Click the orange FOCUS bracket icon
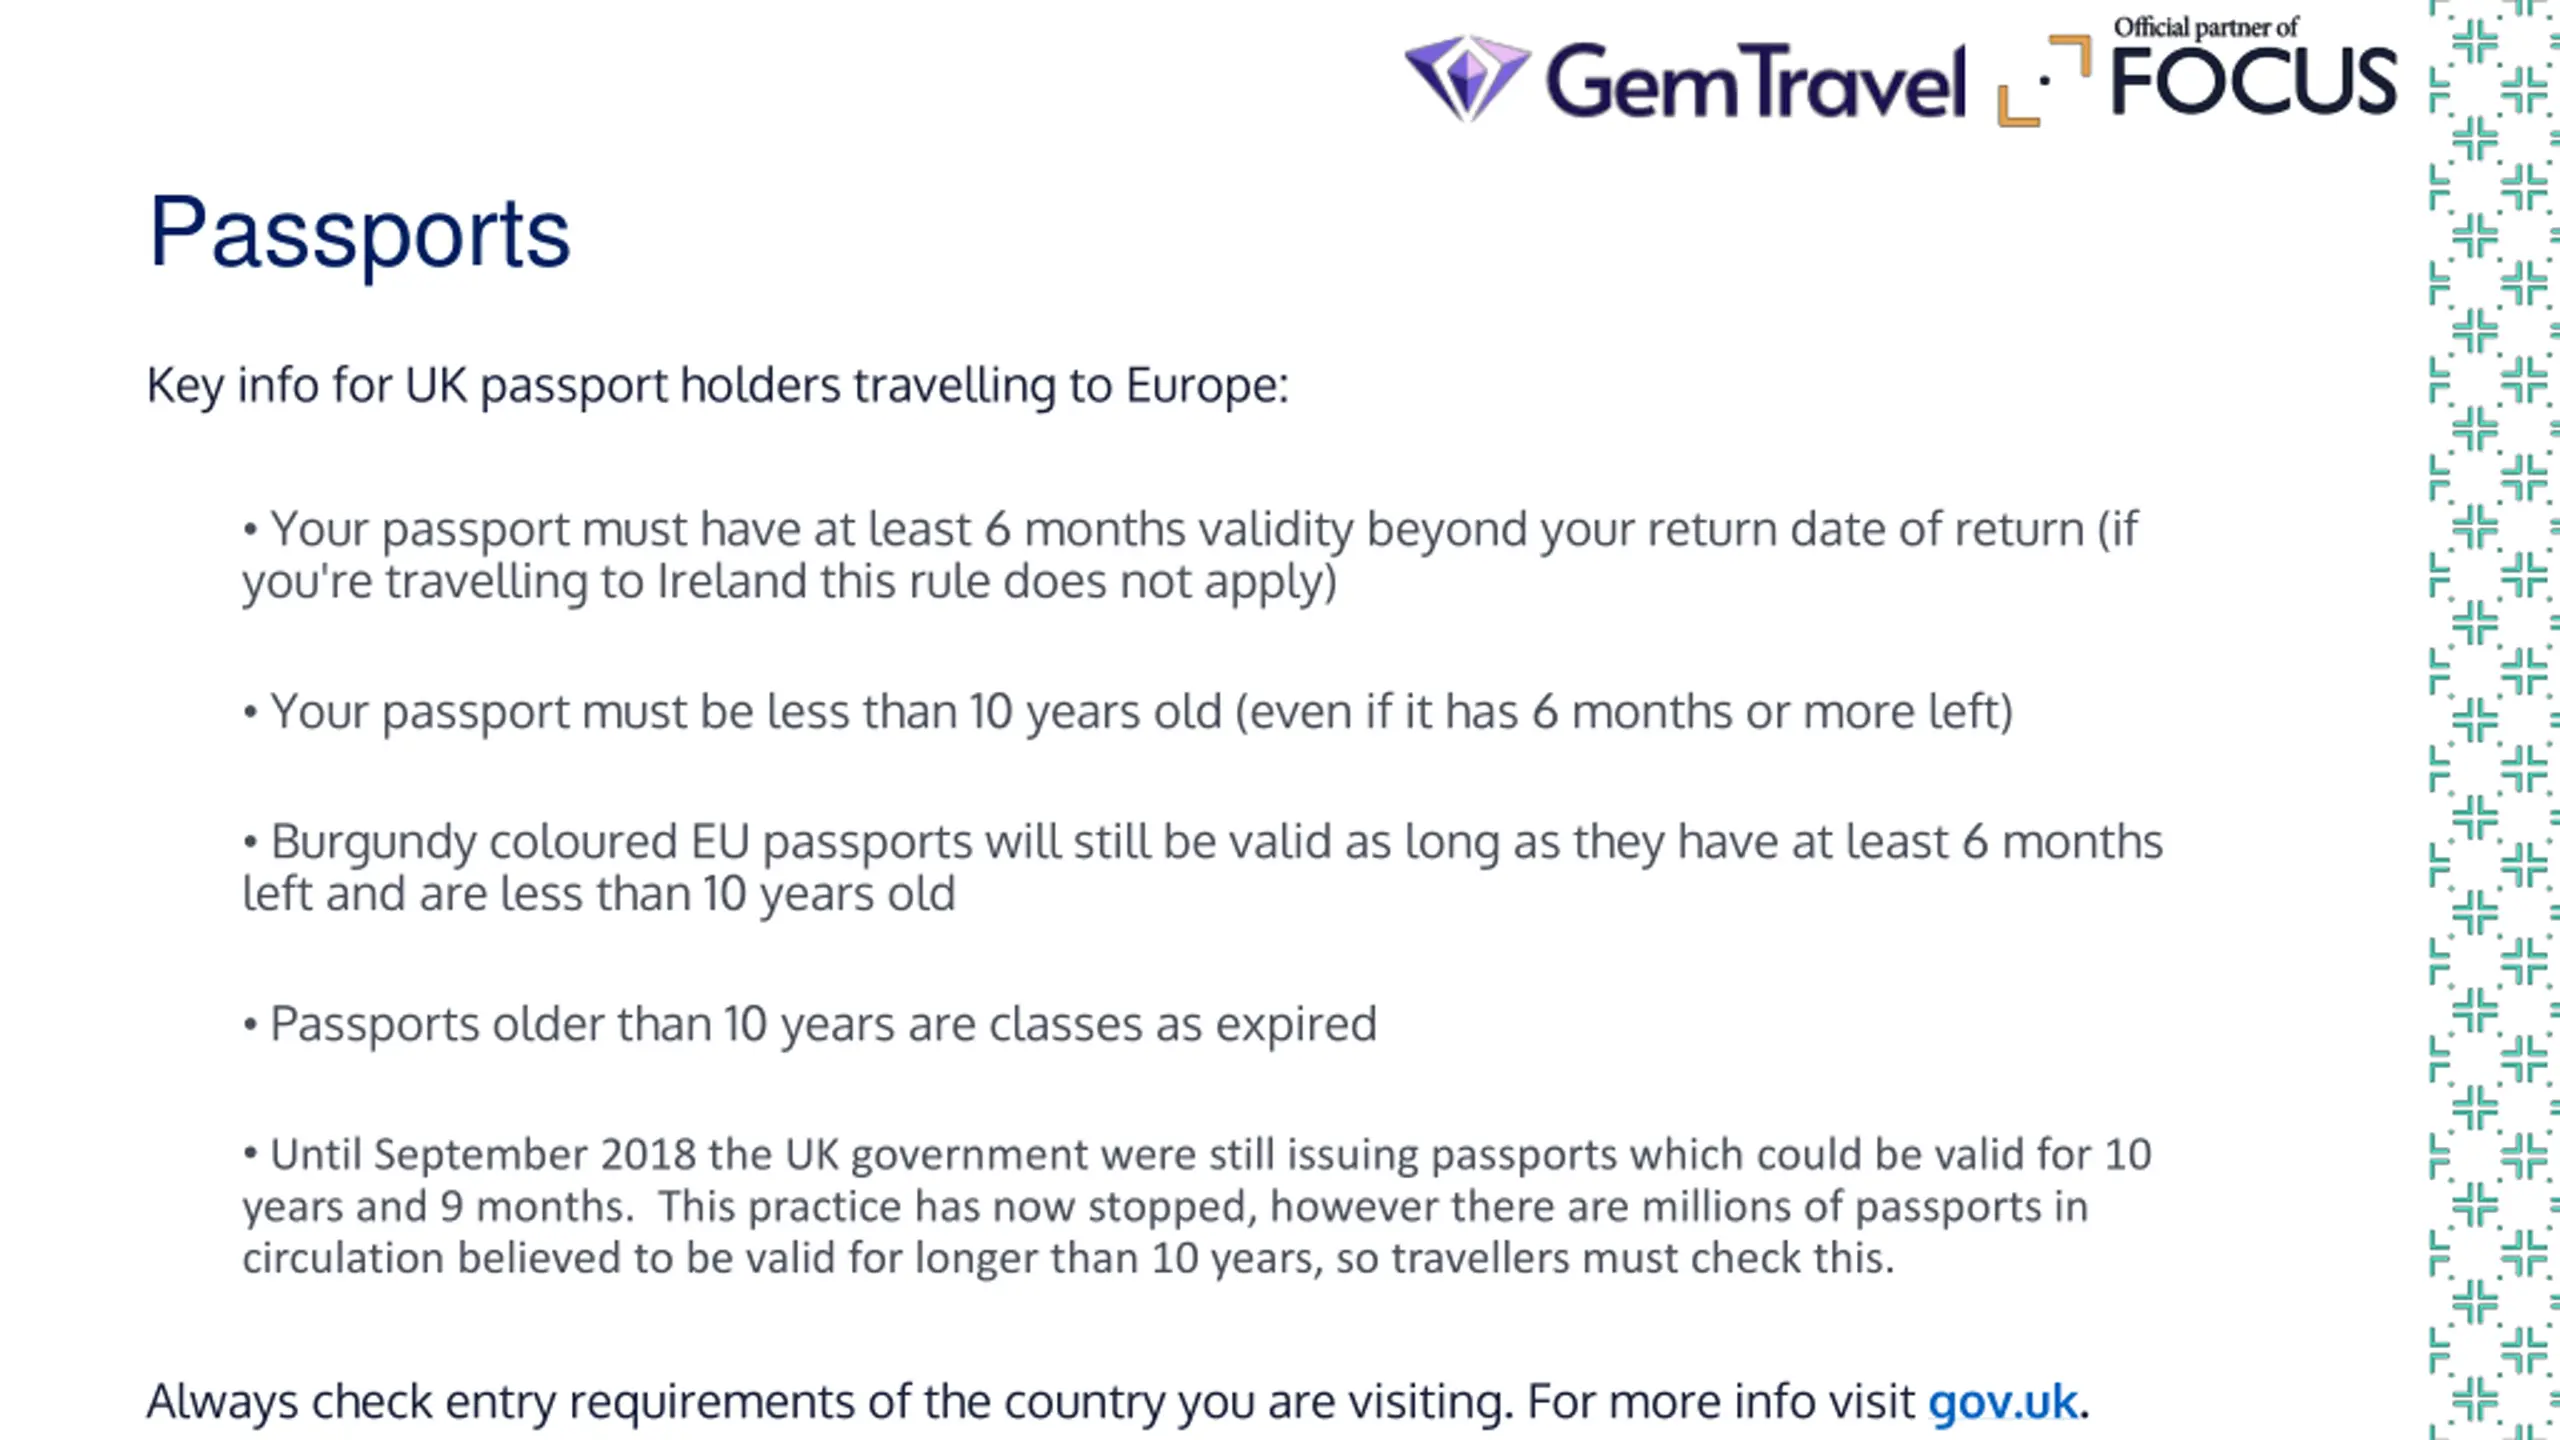 pos(2044,80)
